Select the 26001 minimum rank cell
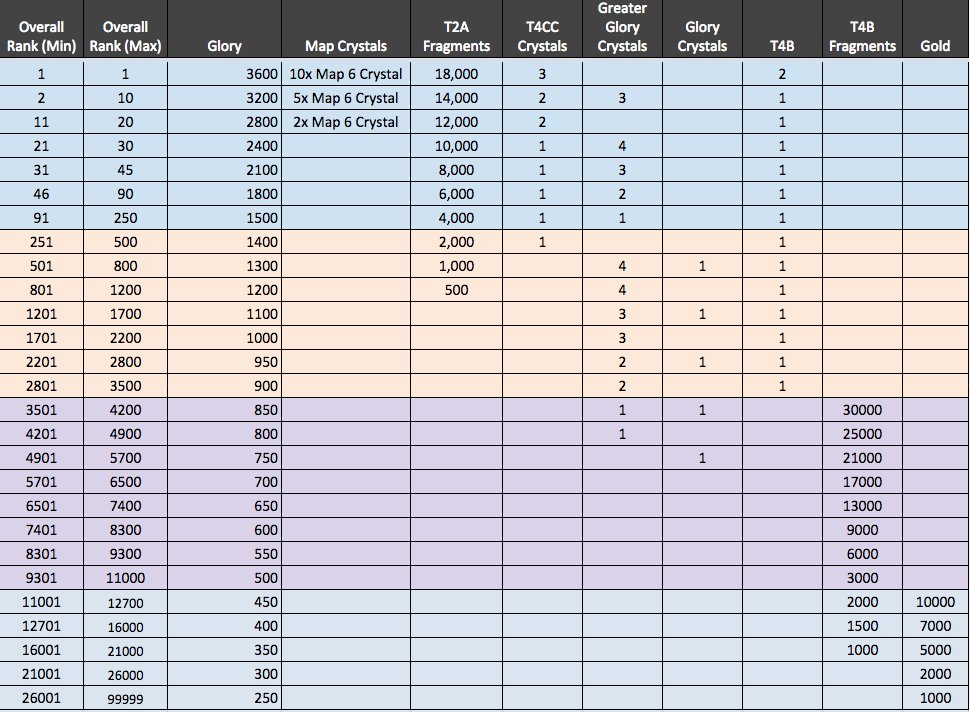Viewport: 970px width, 712px height. click(41, 698)
